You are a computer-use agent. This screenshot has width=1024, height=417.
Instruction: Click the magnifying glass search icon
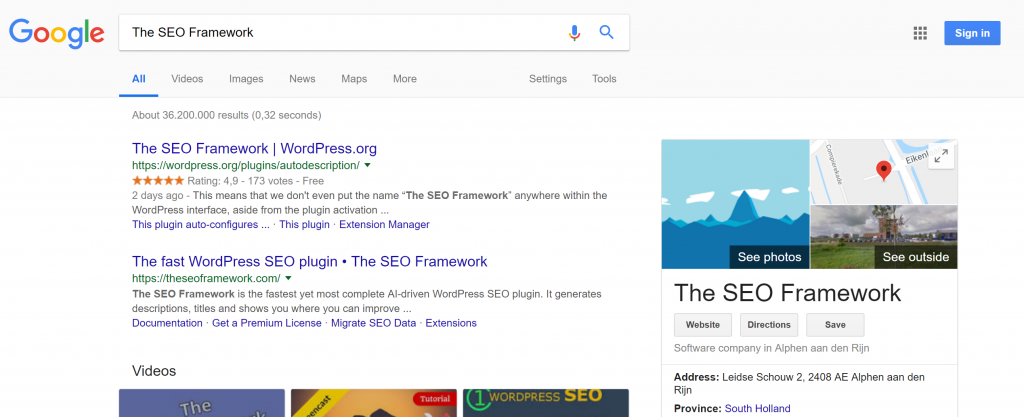click(x=607, y=32)
